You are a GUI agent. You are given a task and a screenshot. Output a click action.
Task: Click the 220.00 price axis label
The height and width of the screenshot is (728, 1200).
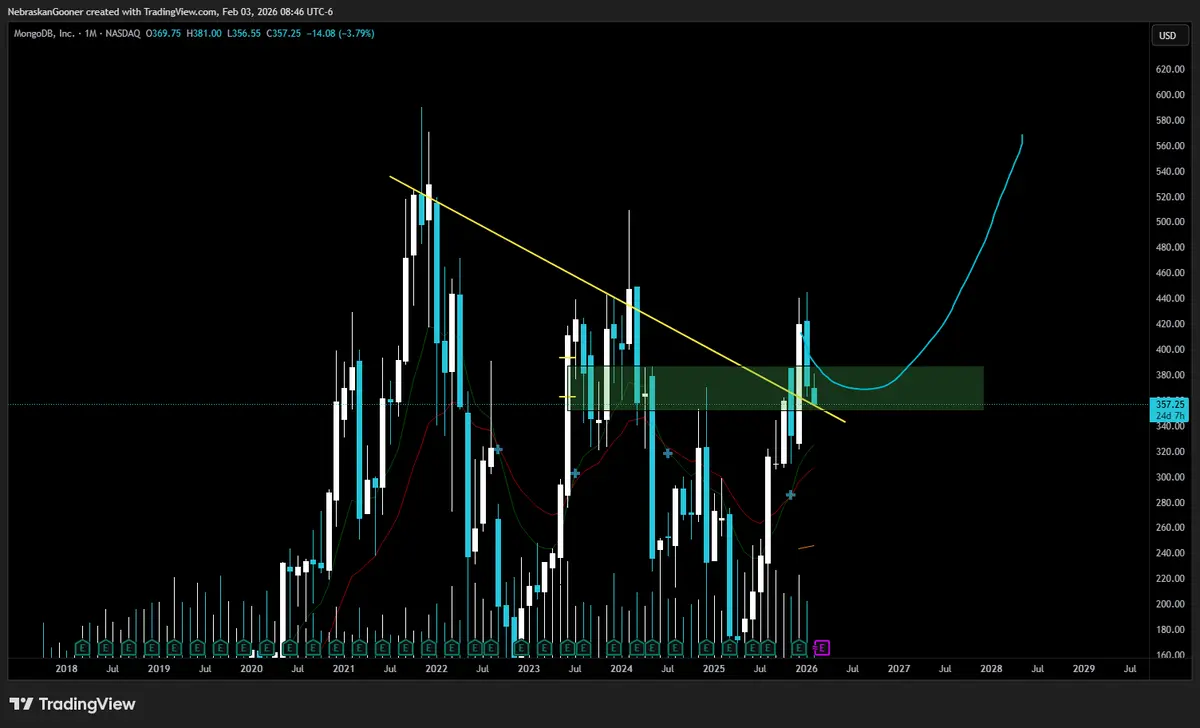point(1170,579)
